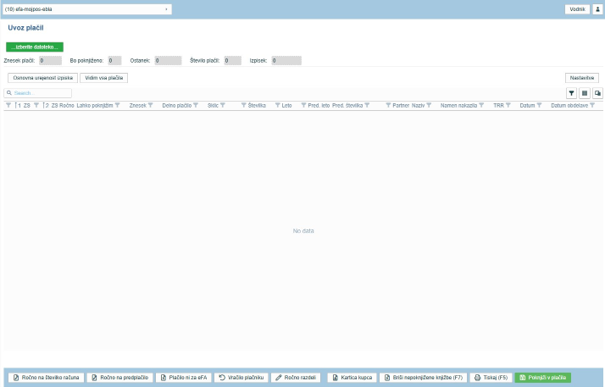
Task: Click the Sklic column filter icon
Action: [x=223, y=105]
